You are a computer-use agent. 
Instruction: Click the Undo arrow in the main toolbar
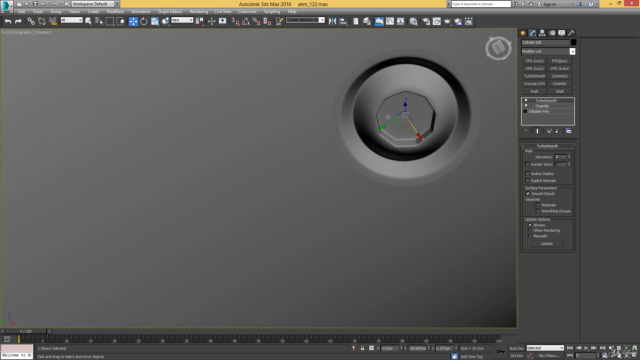coord(8,21)
